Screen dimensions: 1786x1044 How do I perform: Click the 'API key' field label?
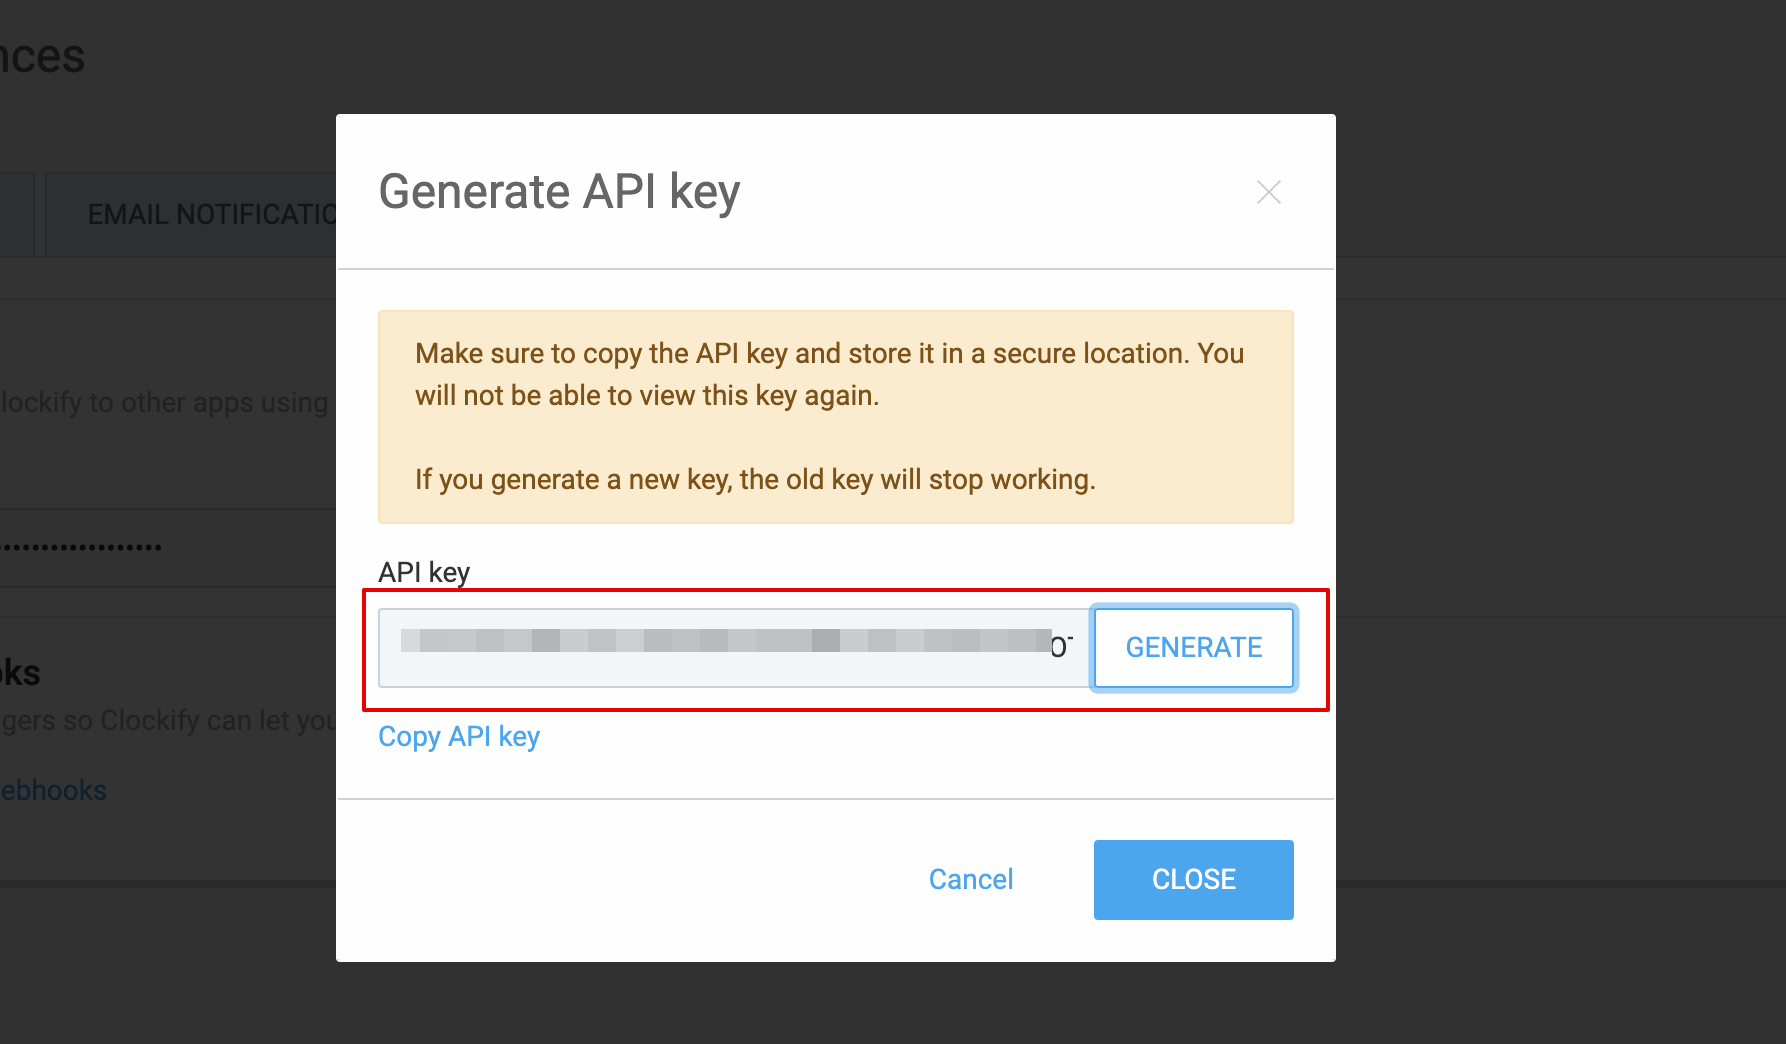point(424,572)
